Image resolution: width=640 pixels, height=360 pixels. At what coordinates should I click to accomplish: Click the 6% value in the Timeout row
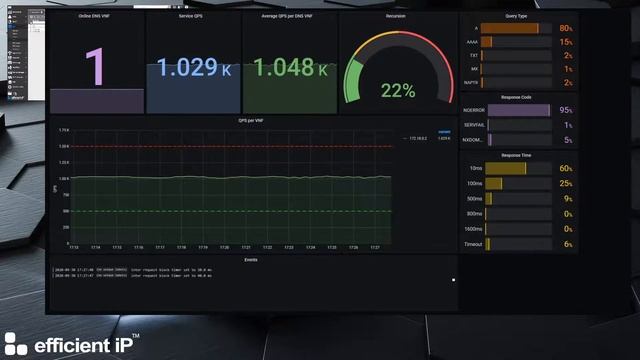click(x=568, y=244)
